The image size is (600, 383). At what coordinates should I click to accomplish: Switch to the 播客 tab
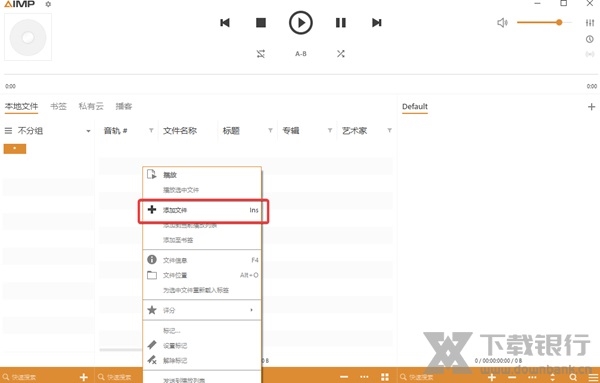coord(124,106)
